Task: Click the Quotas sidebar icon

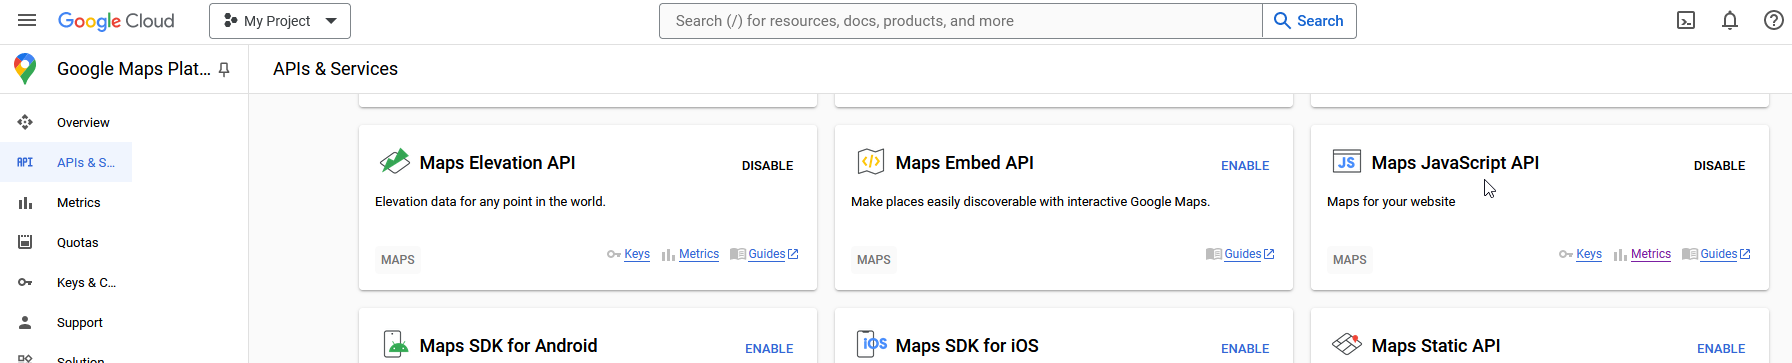Action: 25,242
